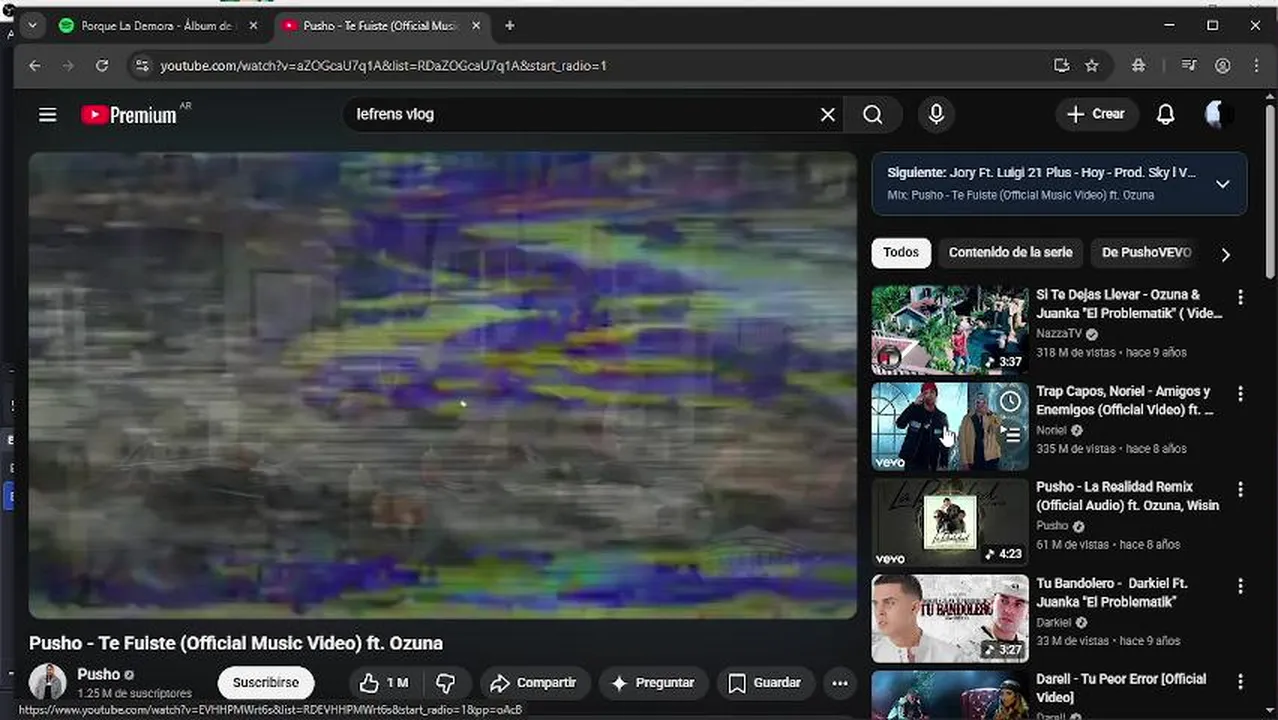Start voice search with microphone
Screen dimensions: 1278x720
936,114
